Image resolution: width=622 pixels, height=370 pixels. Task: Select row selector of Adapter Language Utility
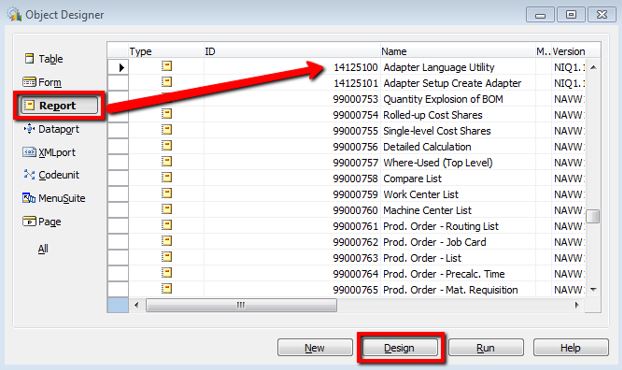pyautogui.click(x=118, y=67)
